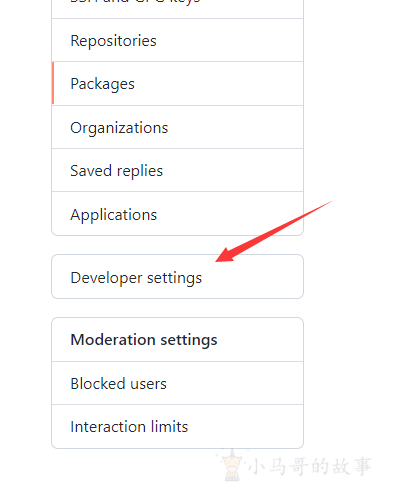Click the red arrow annotation head
Screen dimensions: 414x494
click(226, 256)
